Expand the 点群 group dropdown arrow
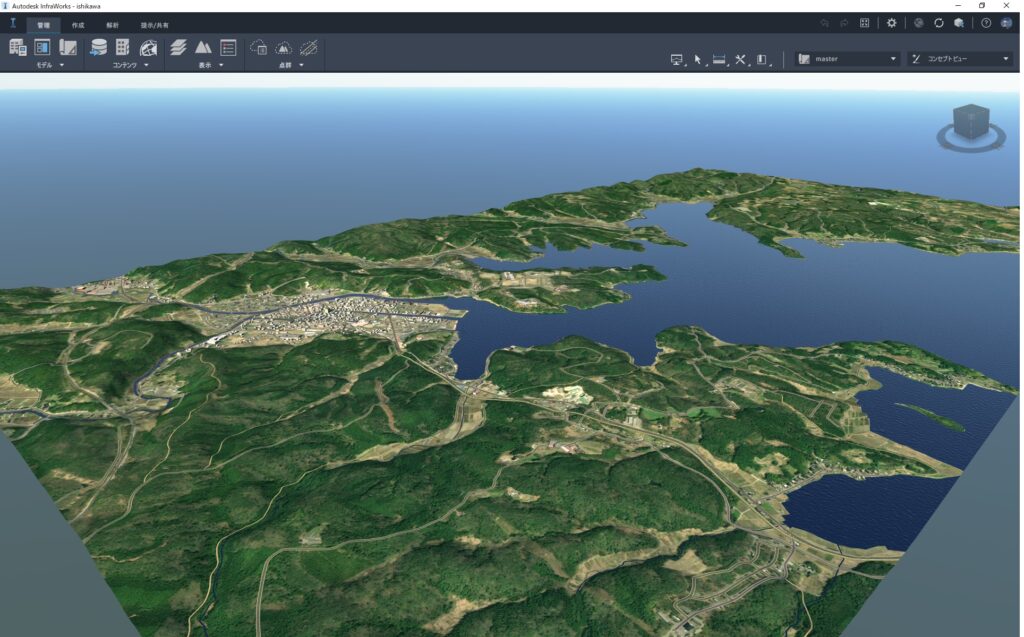 click(303, 64)
